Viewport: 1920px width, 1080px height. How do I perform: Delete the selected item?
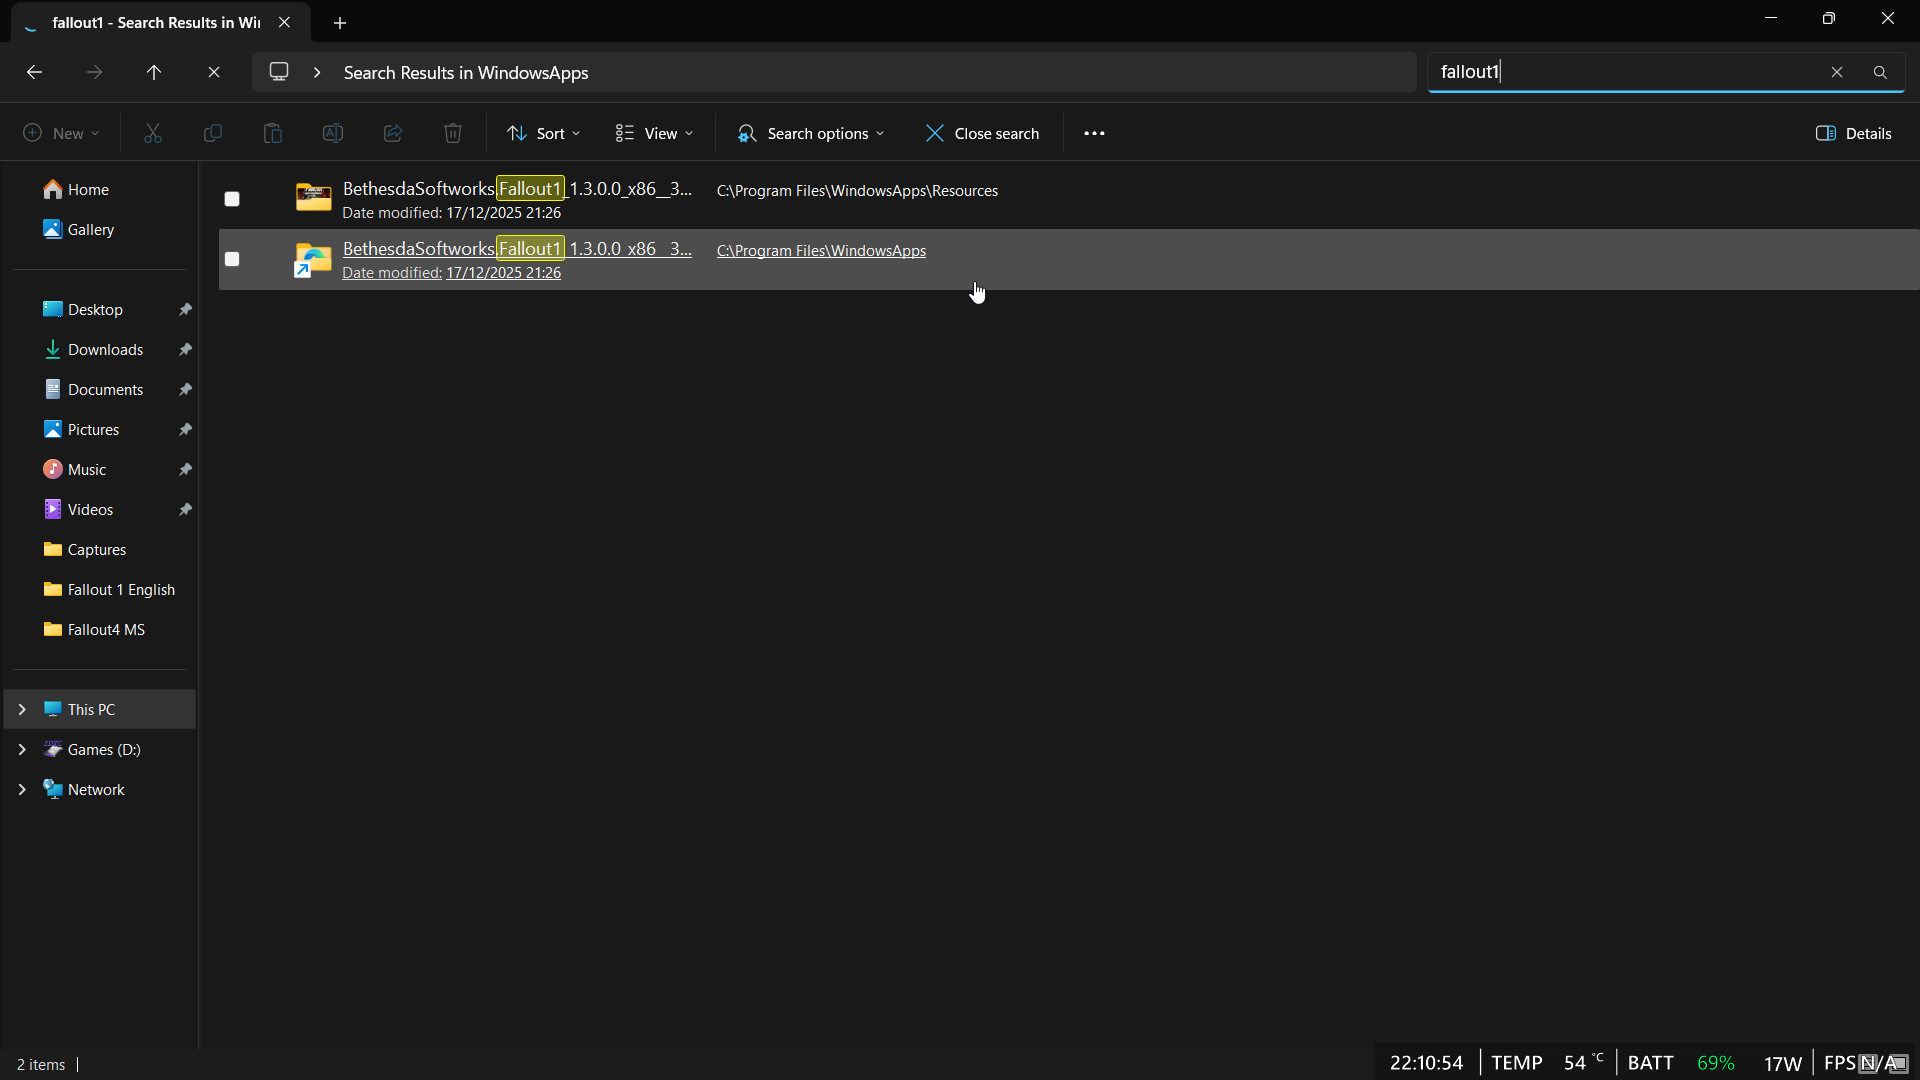[x=452, y=133]
